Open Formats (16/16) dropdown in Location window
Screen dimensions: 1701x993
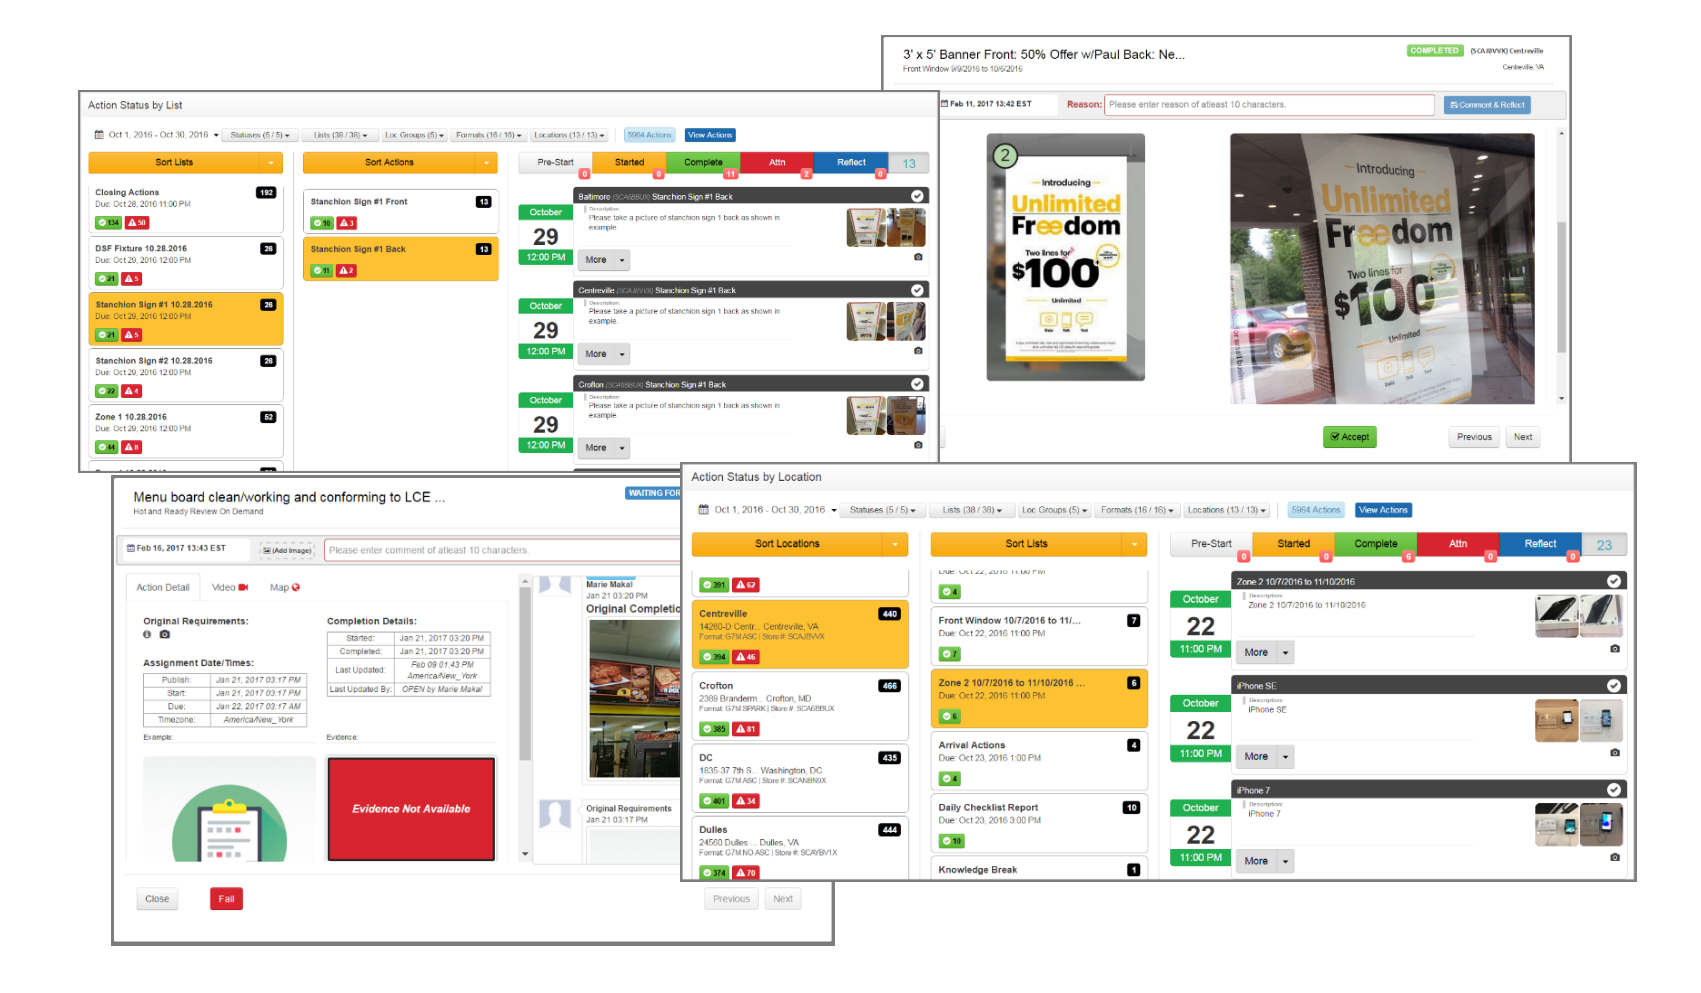1138,510
